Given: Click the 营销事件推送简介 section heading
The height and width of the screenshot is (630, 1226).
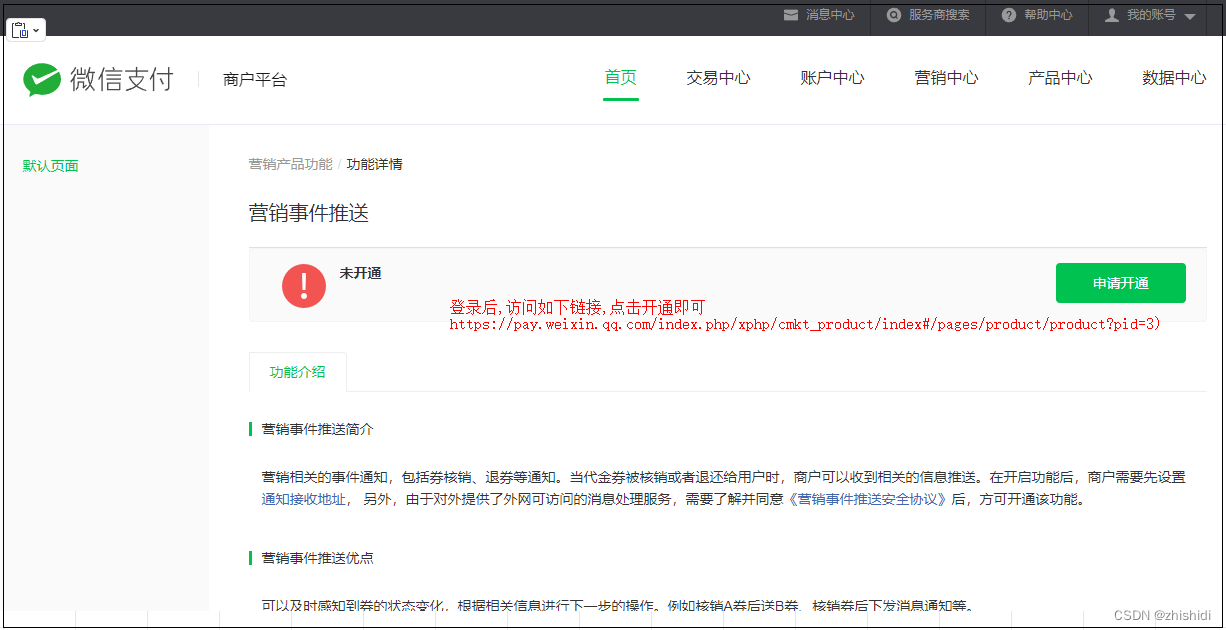Looking at the screenshot, I should [318, 429].
